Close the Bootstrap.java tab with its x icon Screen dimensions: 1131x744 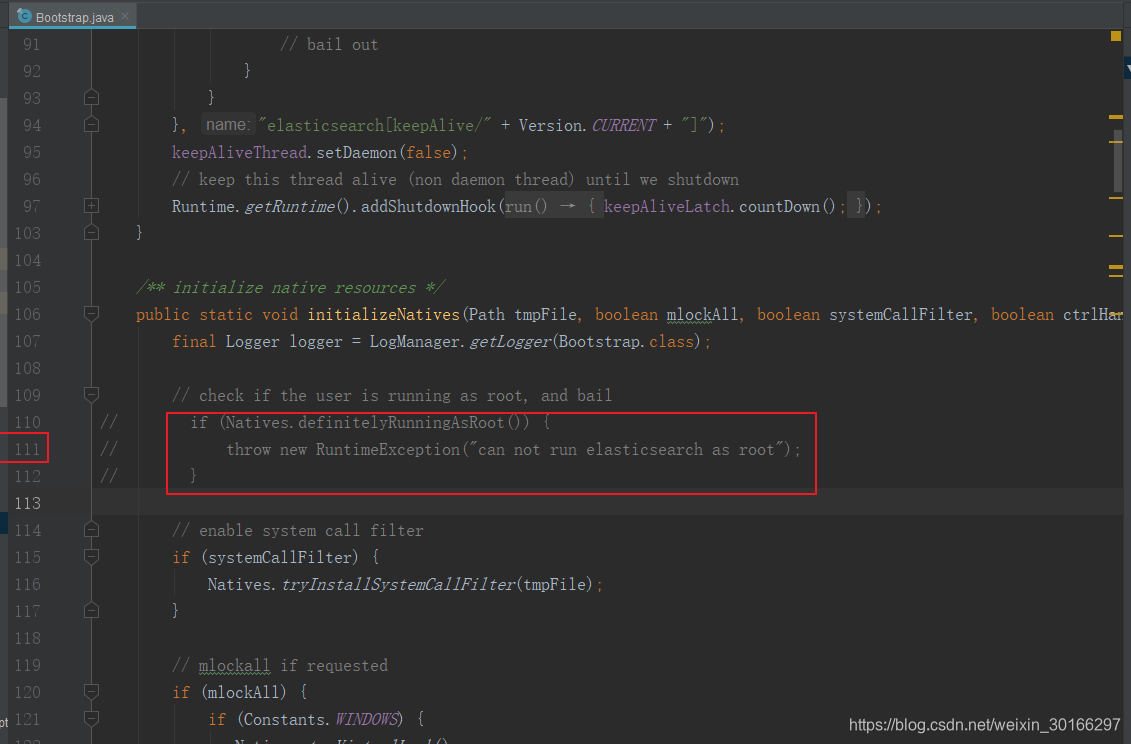124,16
